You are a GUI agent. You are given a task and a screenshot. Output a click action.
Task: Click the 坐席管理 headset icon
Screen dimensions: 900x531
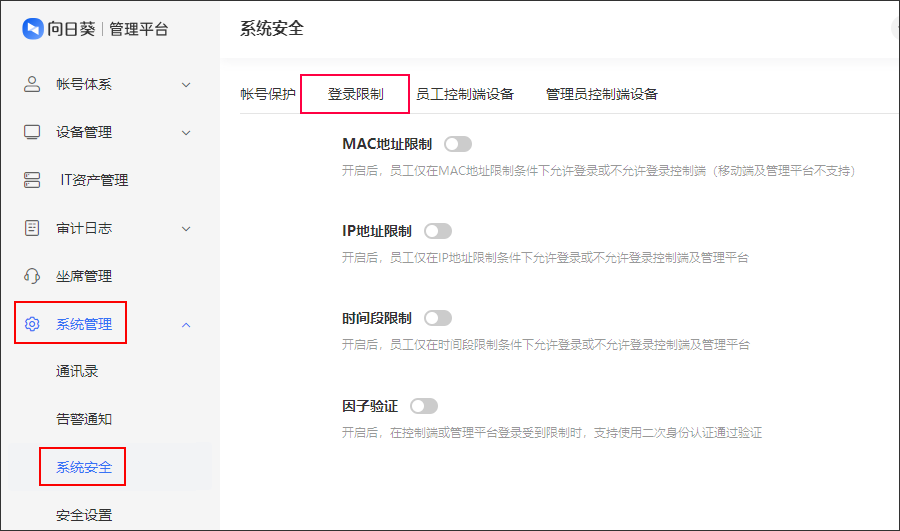click(32, 276)
